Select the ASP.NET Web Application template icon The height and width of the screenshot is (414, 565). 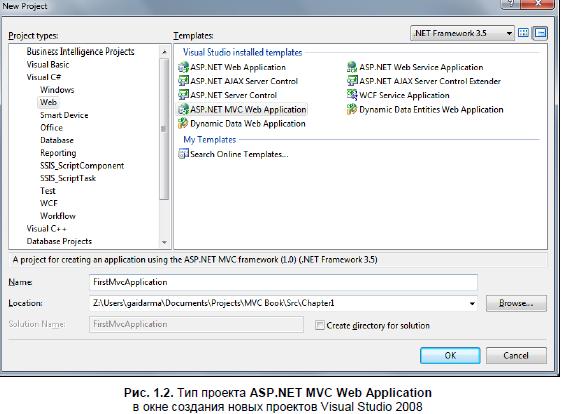183,67
